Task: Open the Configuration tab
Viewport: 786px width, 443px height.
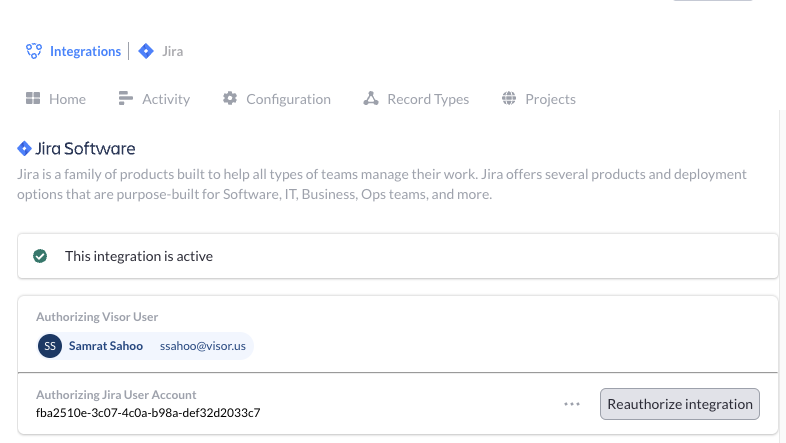Action: pyautogui.click(x=277, y=99)
